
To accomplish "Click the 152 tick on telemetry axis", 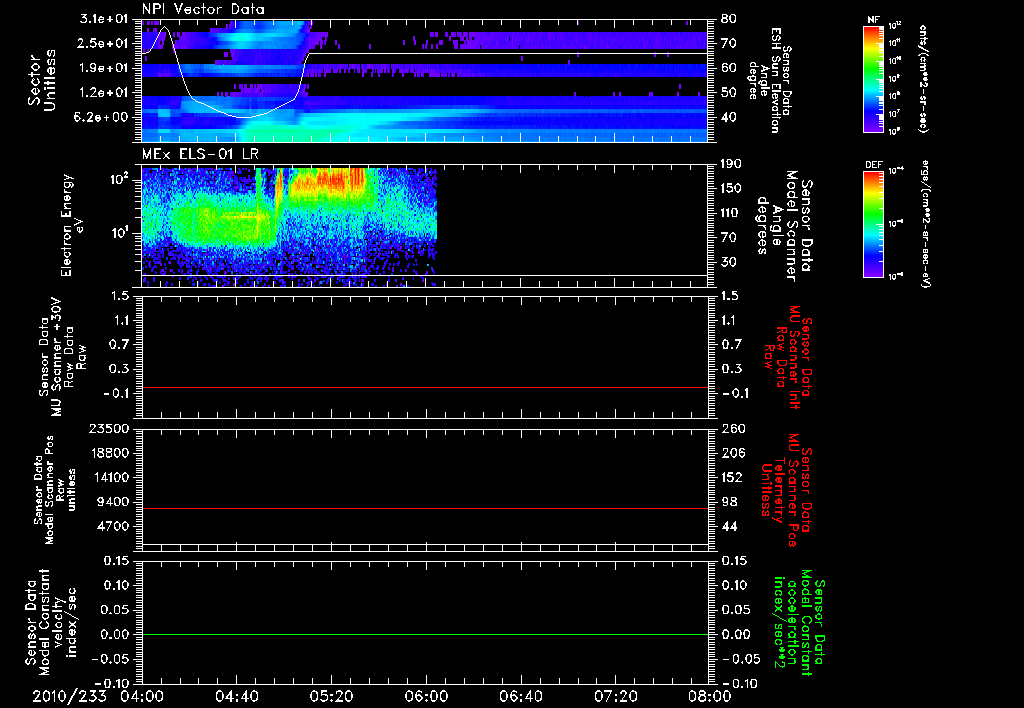I will tap(732, 477).
